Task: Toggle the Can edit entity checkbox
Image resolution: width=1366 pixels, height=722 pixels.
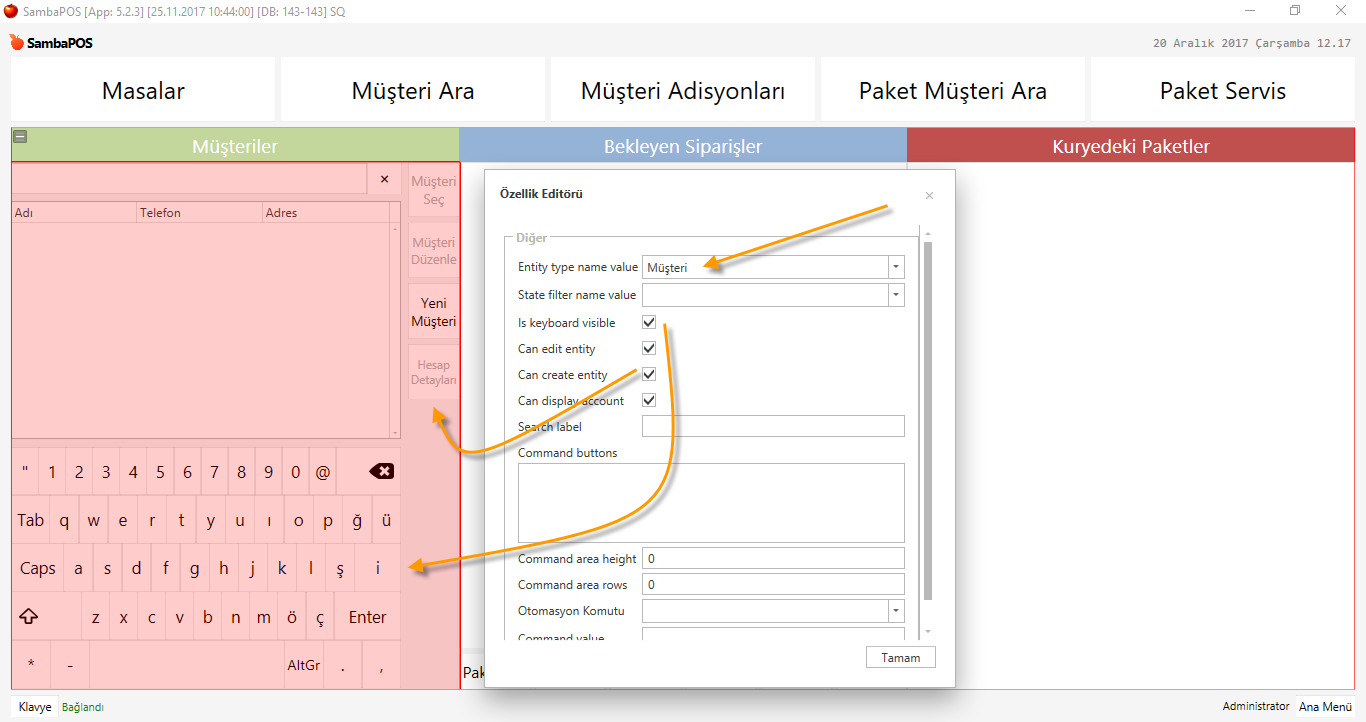Action: point(649,348)
